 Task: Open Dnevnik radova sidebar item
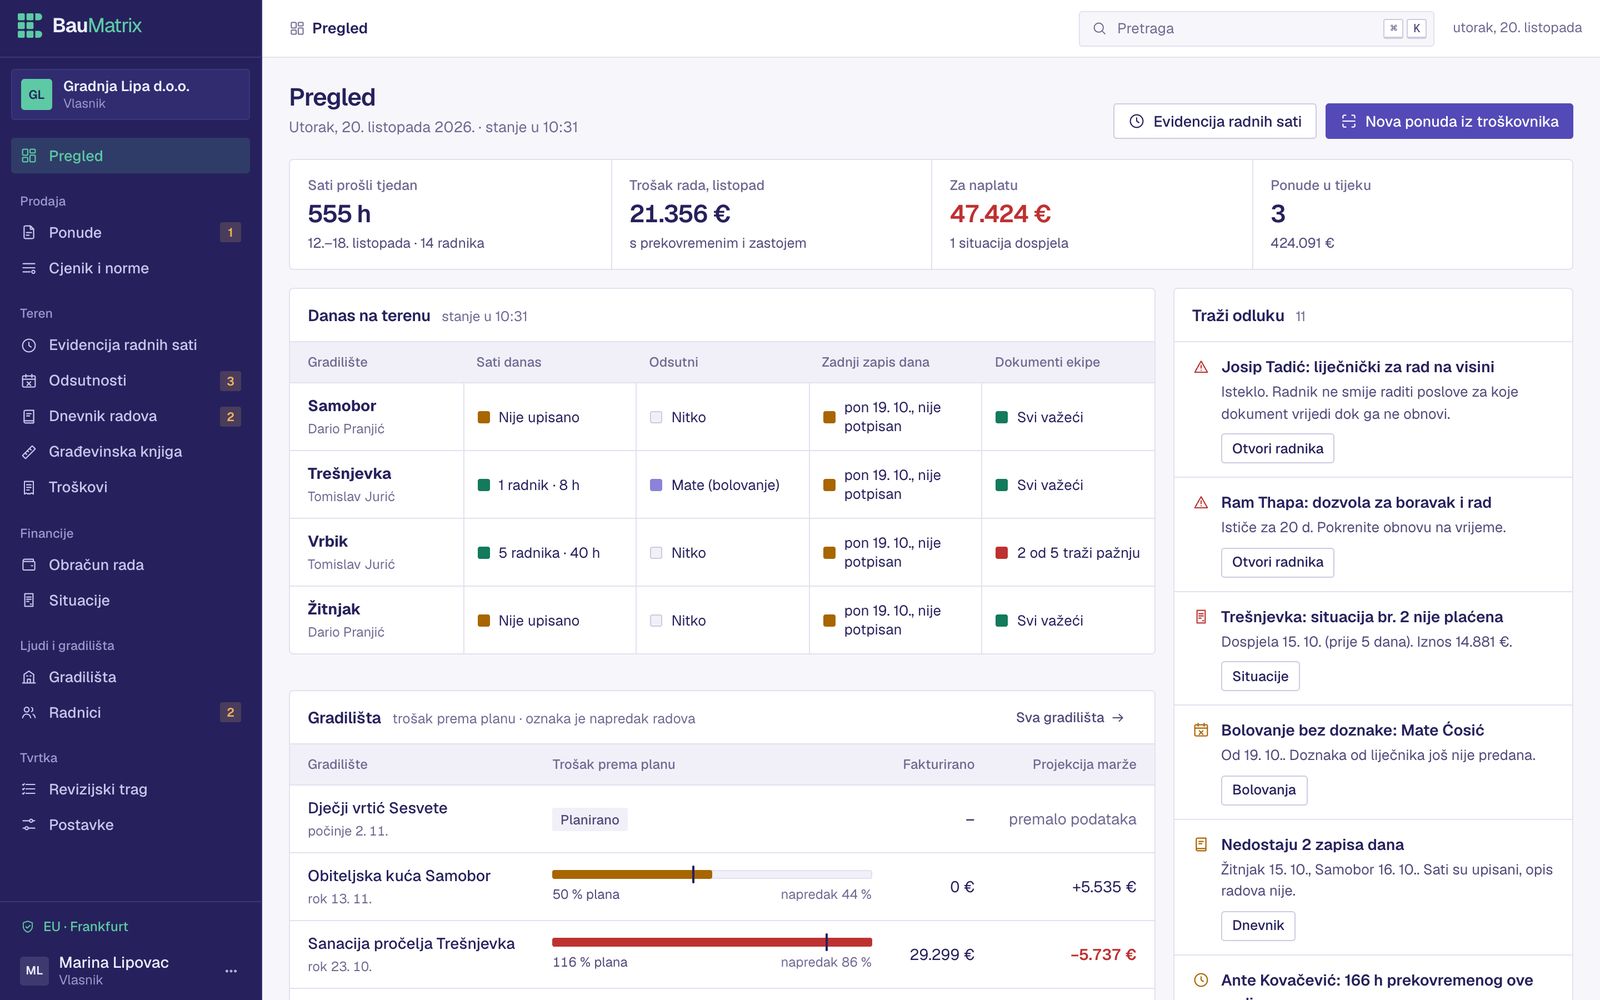130,416
